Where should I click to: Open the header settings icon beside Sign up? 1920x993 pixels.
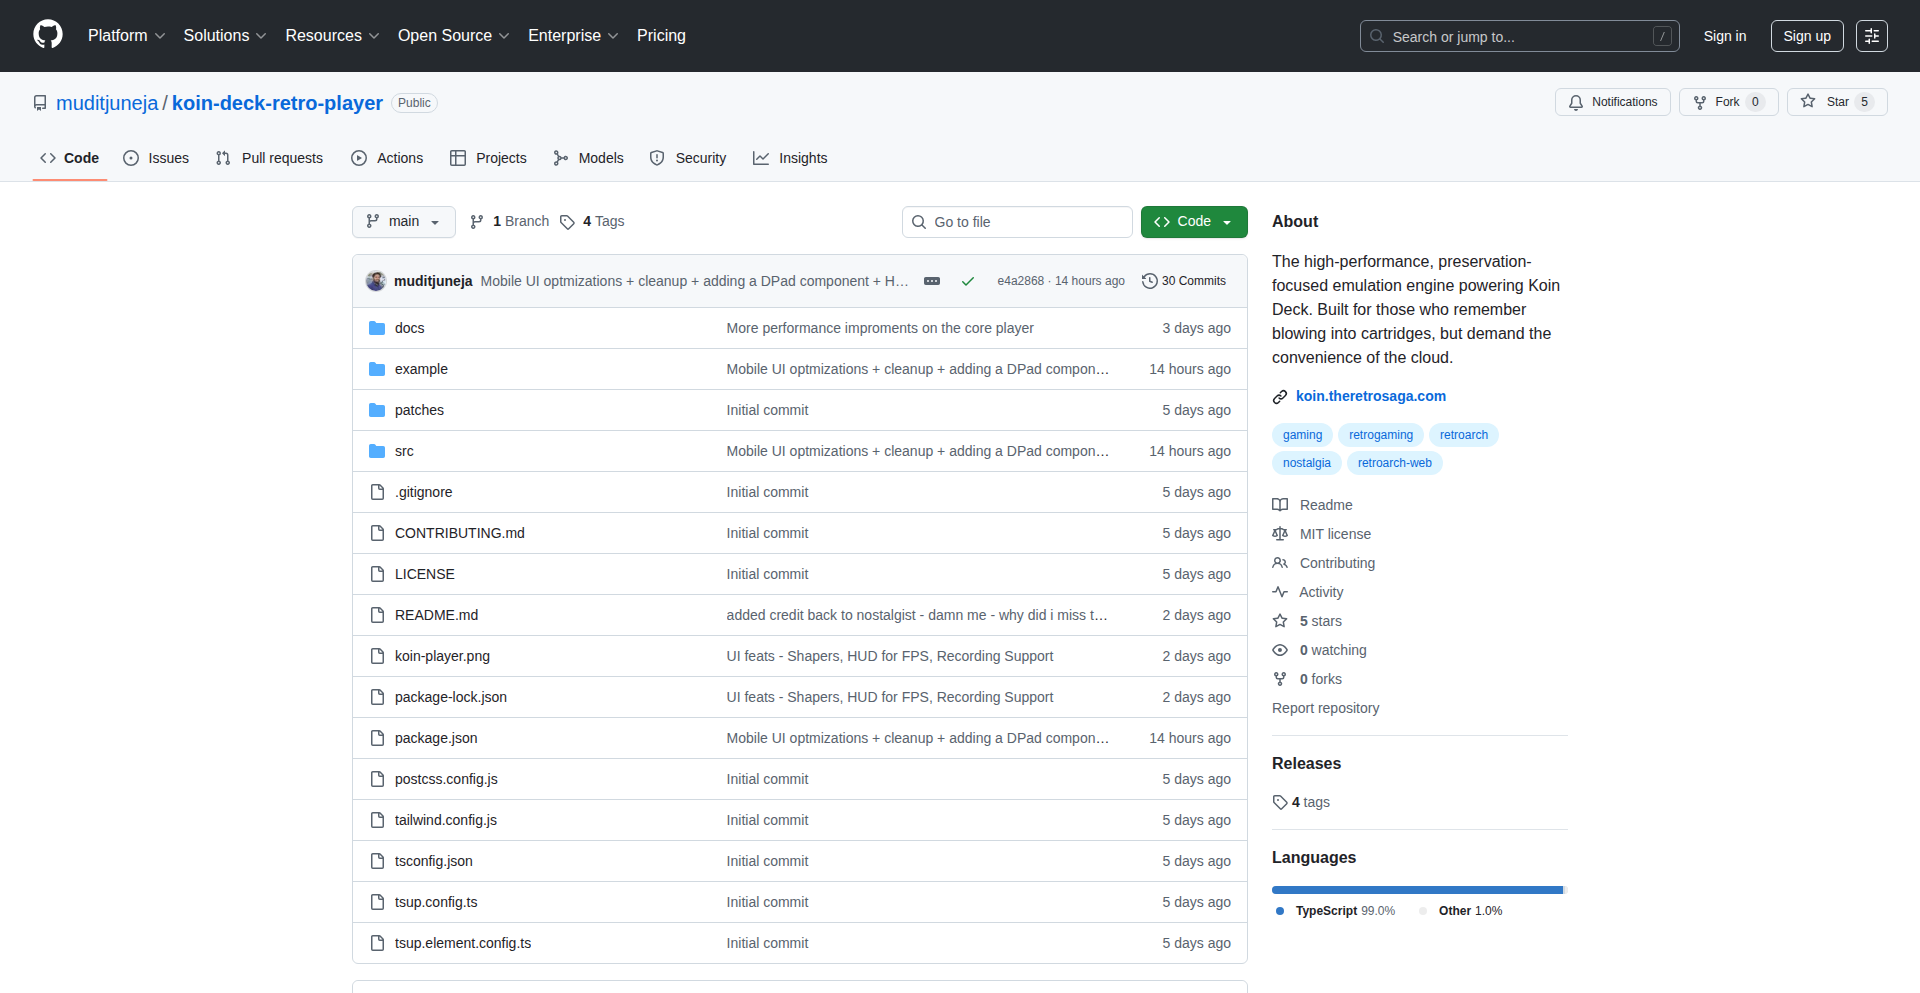(1871, 36)
